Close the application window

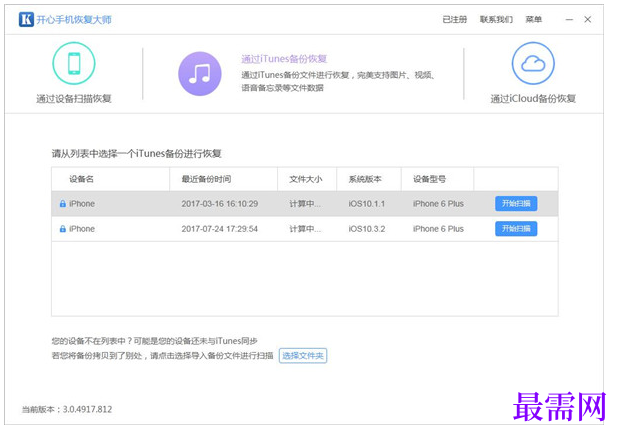pos(588,19)
